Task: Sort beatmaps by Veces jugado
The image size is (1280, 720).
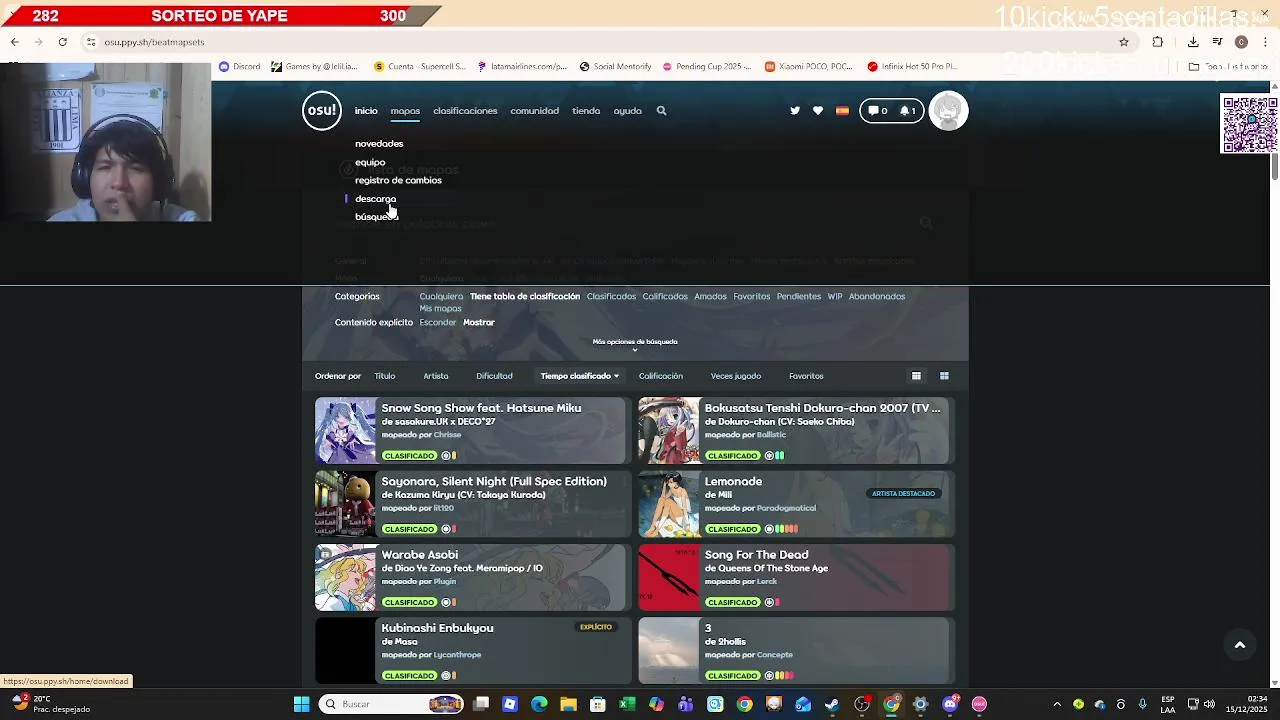Action: click(736, 376)
